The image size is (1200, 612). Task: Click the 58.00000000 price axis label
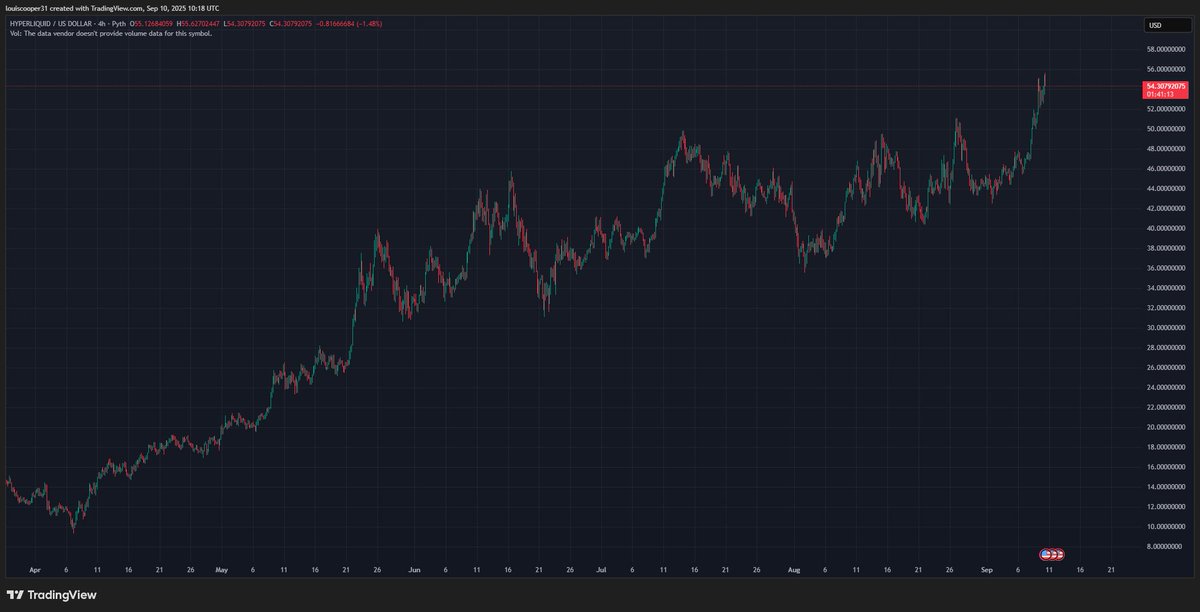[x=1166, y=49]
